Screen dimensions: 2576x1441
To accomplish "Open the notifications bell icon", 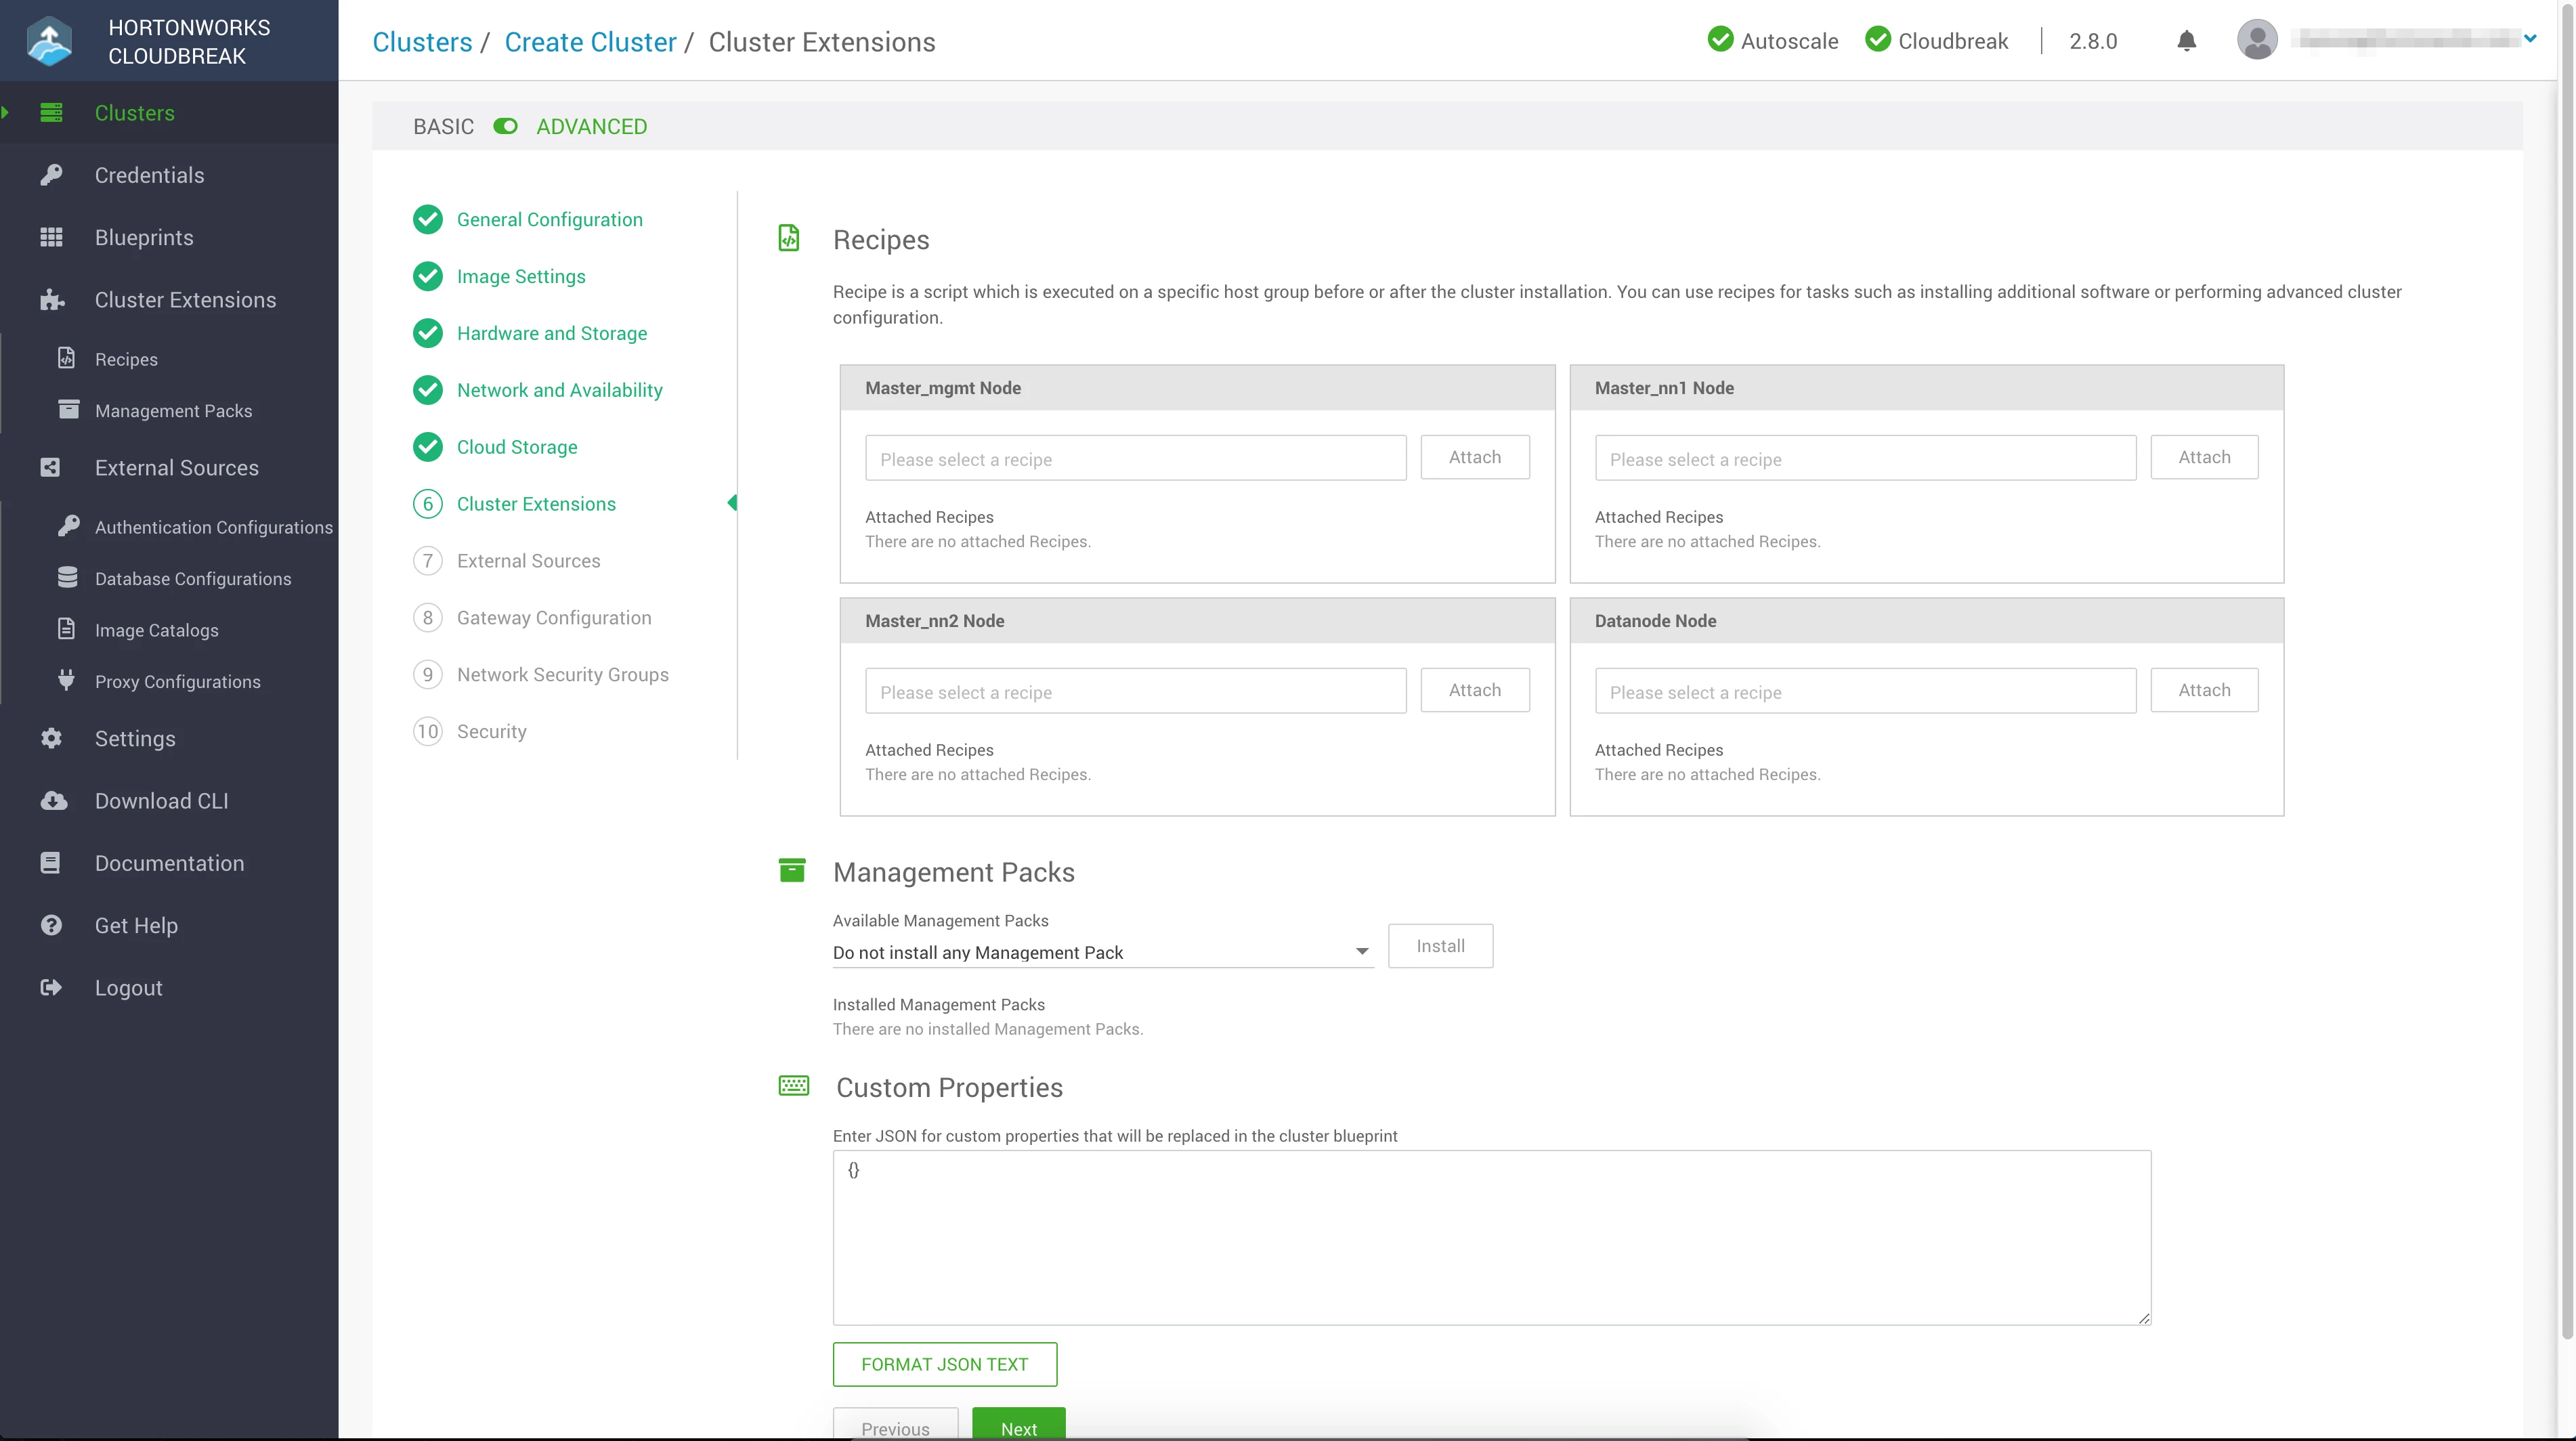I will 2186,41.
